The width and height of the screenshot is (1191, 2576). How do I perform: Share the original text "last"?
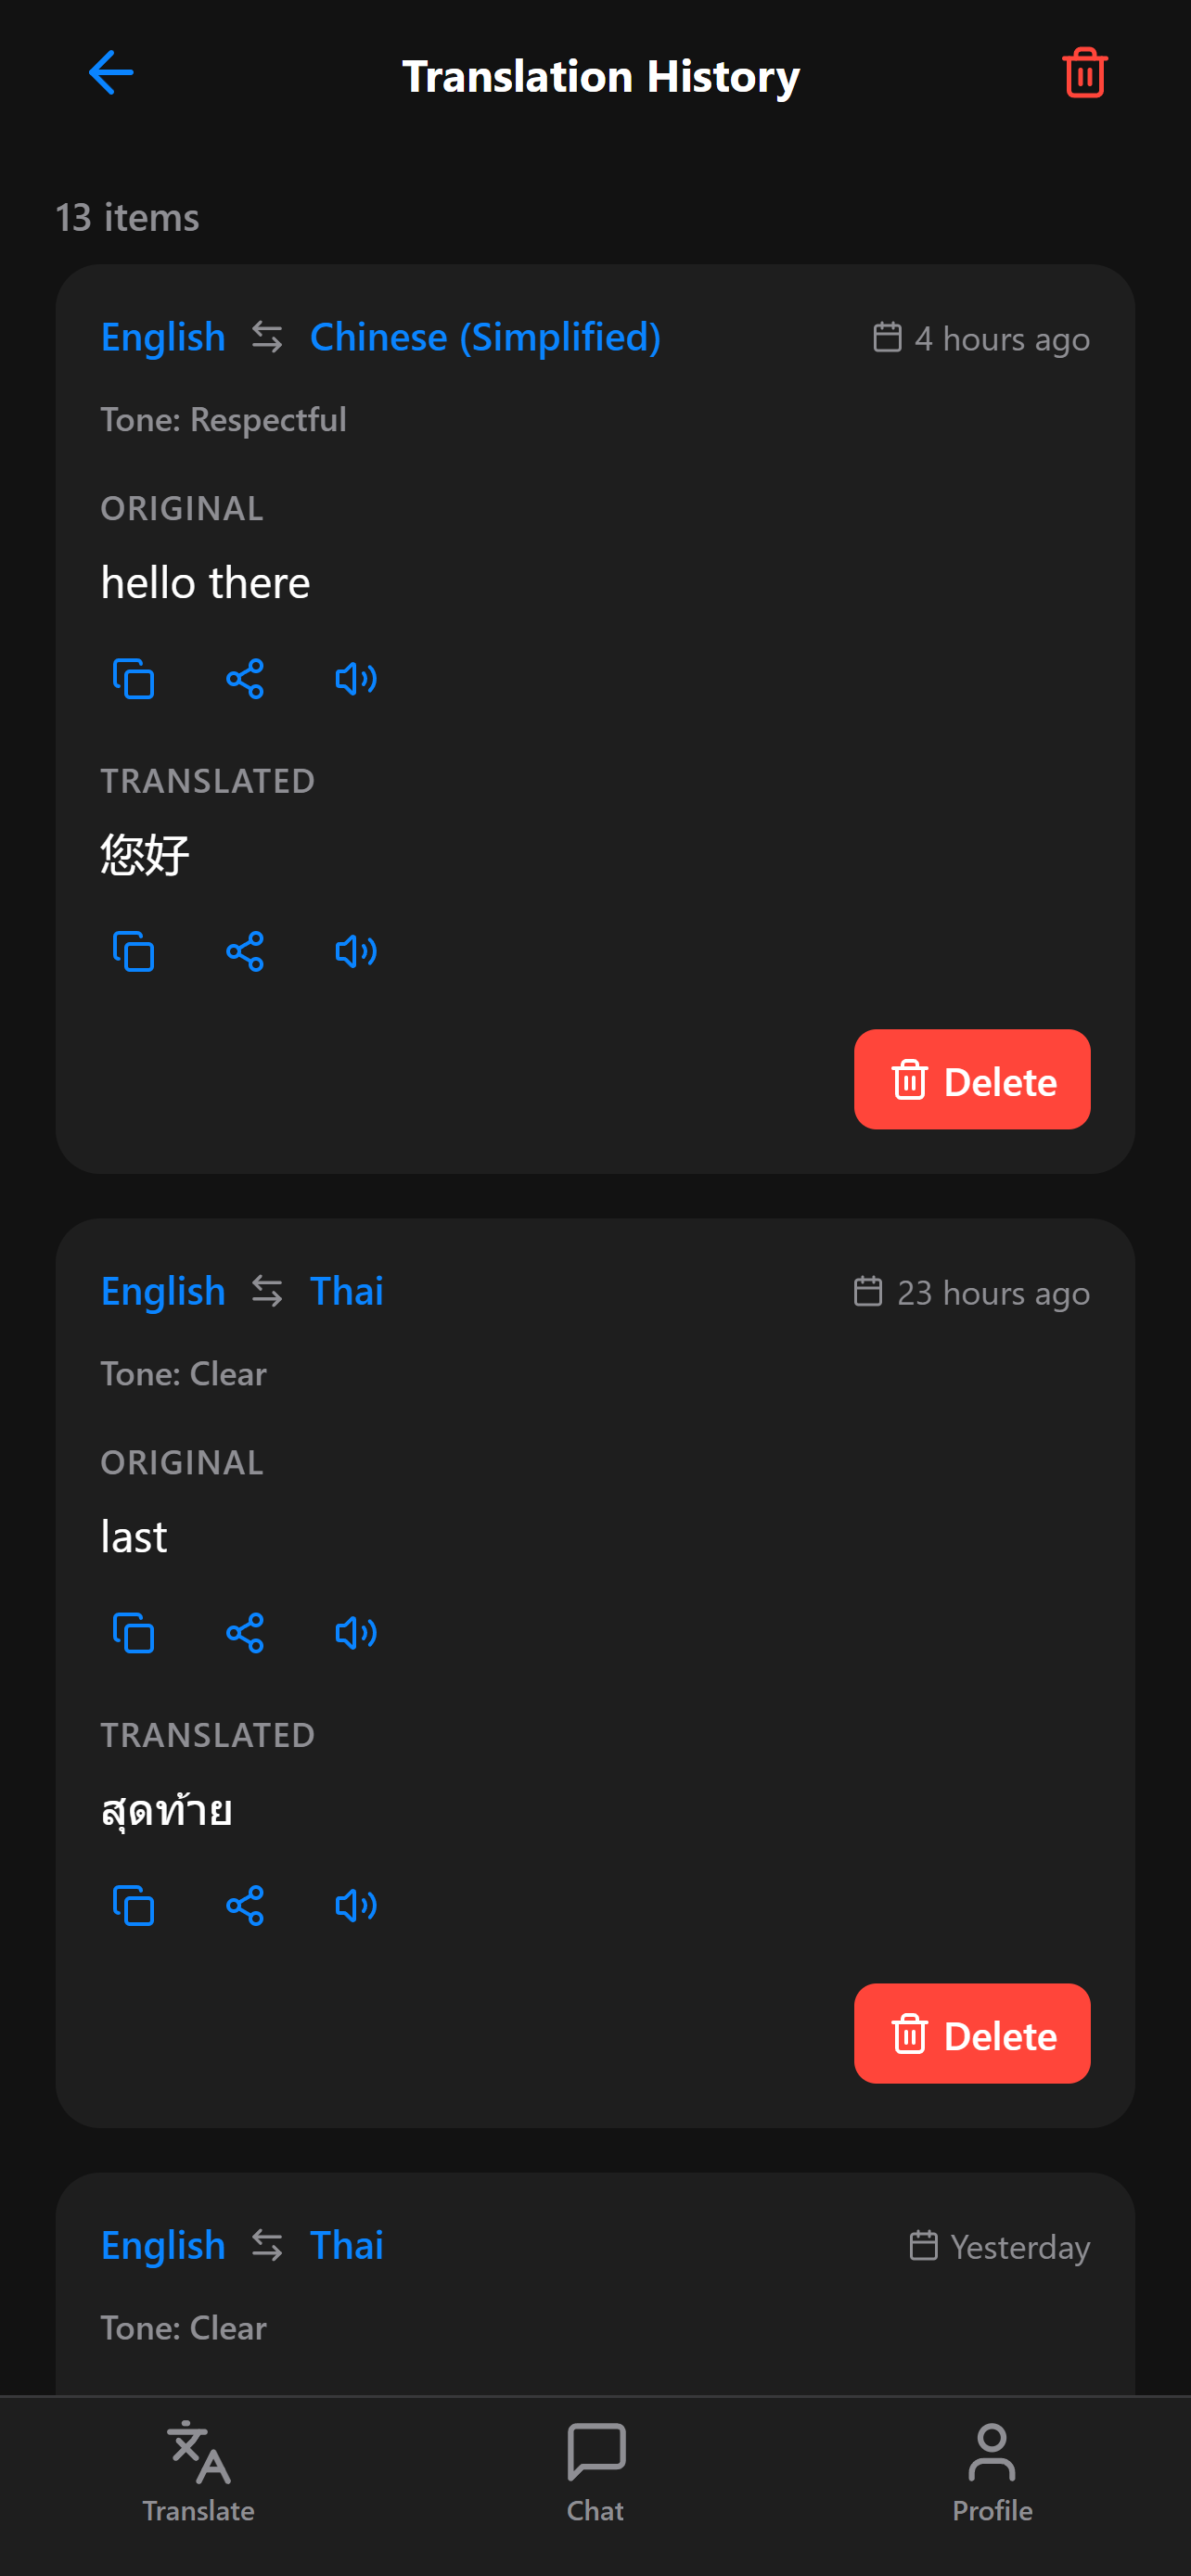click(245, 1633)
